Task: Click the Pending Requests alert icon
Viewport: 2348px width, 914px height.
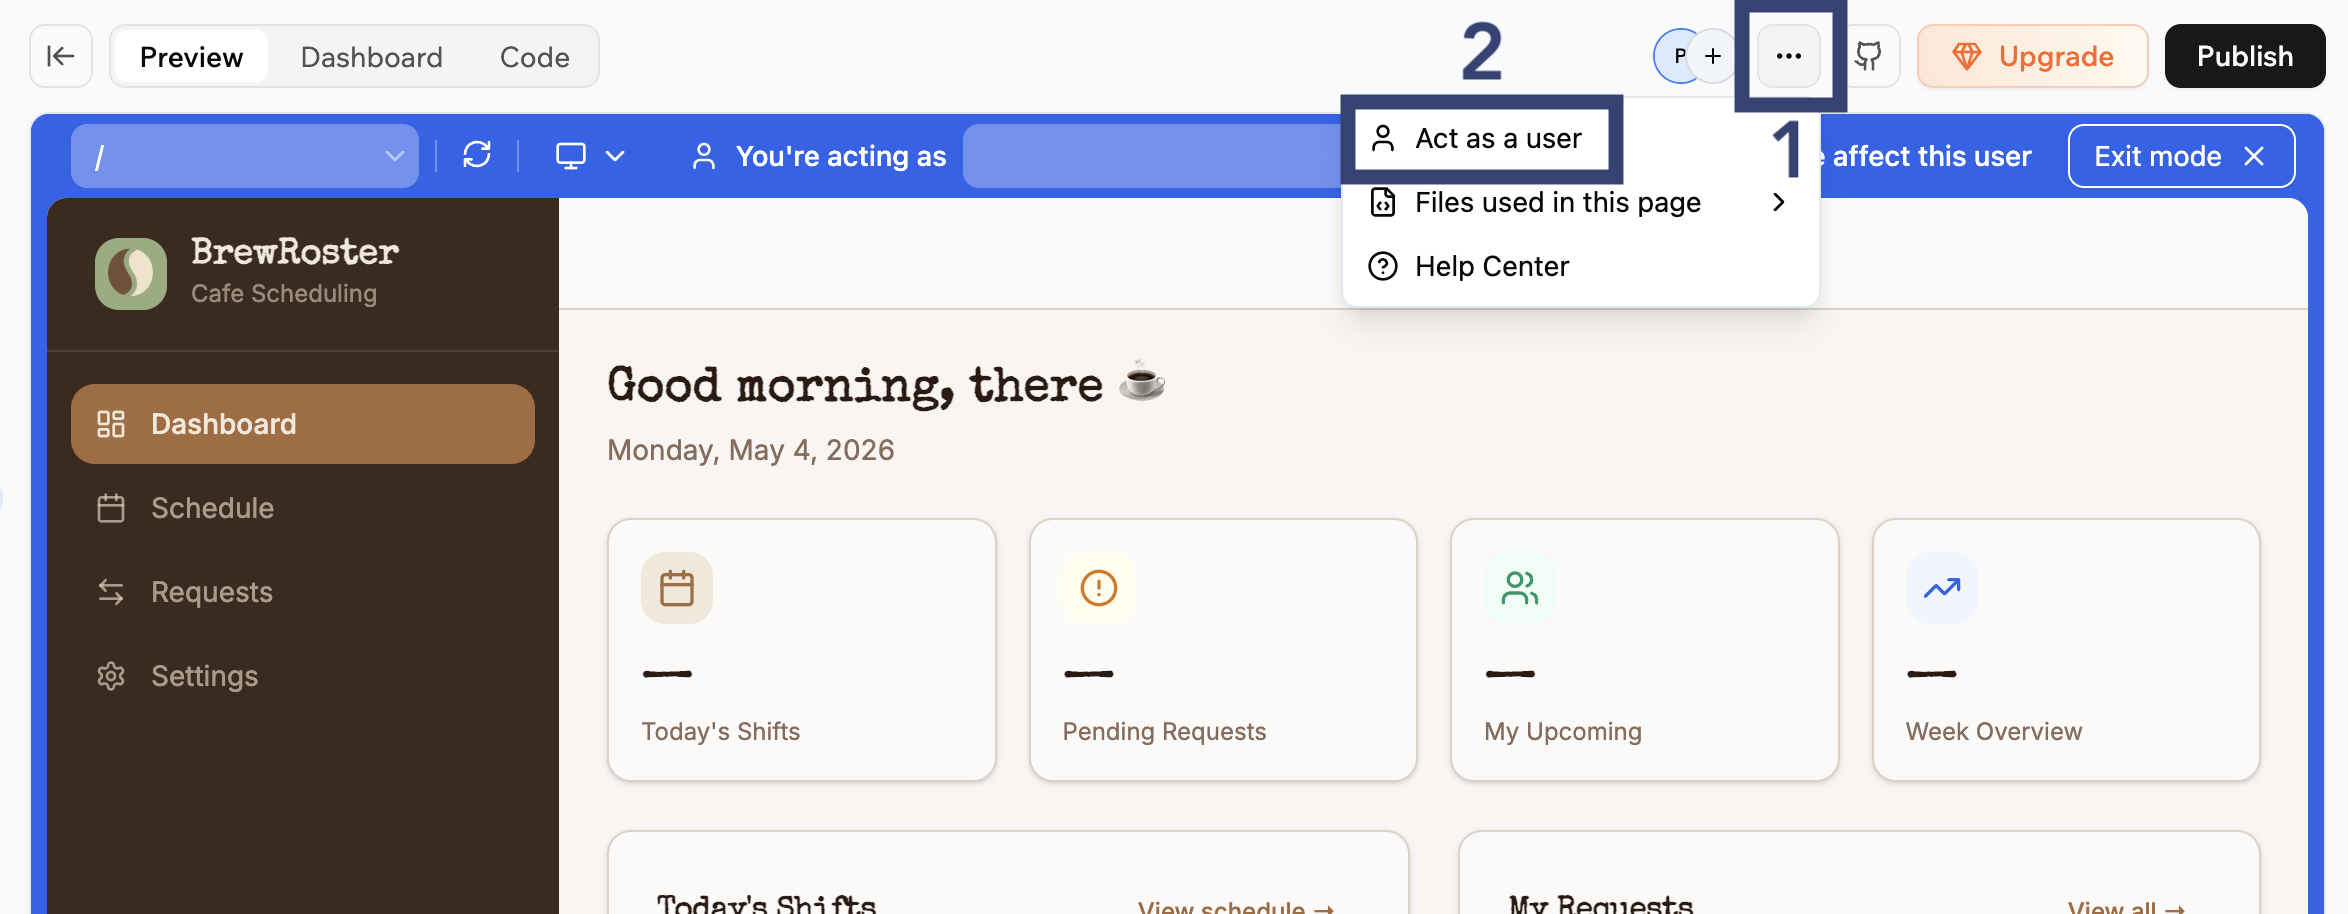Action: 1098,588
